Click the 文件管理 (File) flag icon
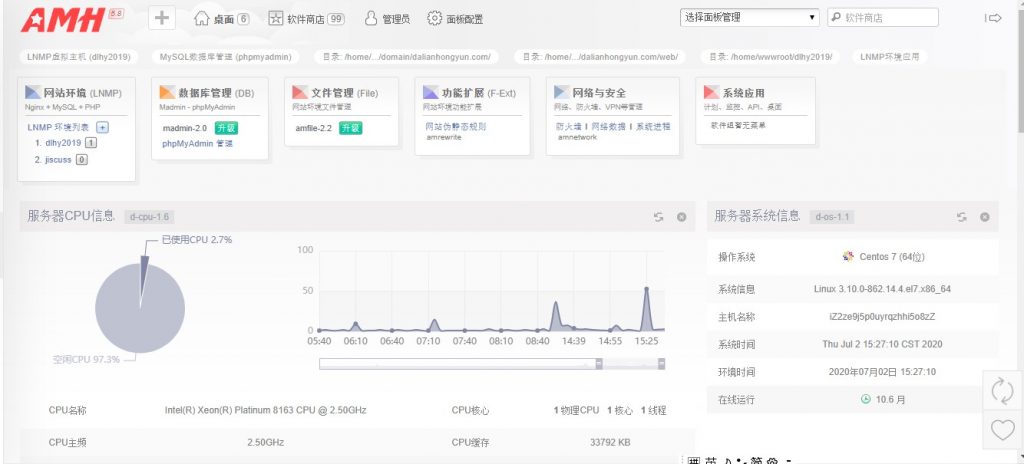Screen dimensions: 1024x464 (300, 92)
